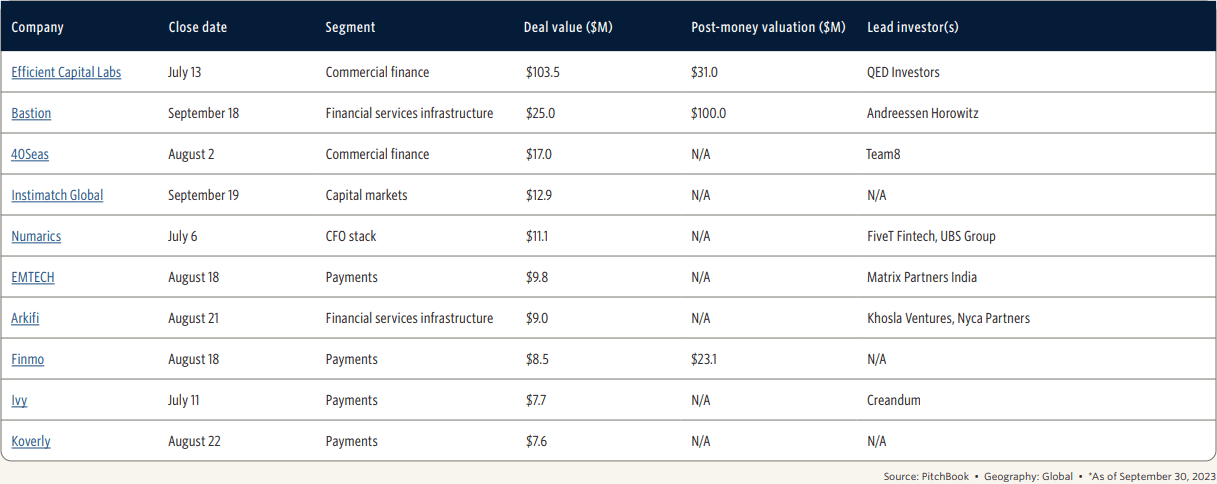Follow the Ivy company link
The height and width of the screenshot is (484, 1217).
pyautogui.click(x=19, y=401)
